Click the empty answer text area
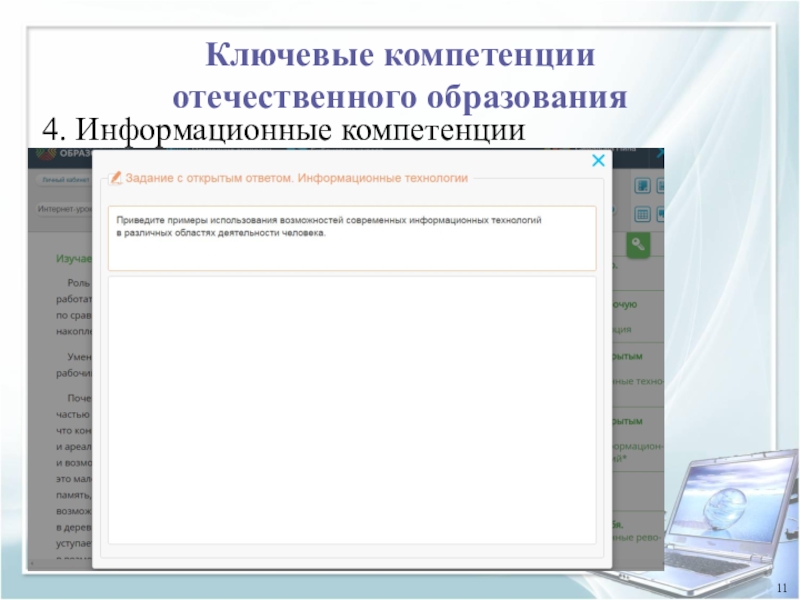Viewport: 800px width, 600px height. [352, 410]
